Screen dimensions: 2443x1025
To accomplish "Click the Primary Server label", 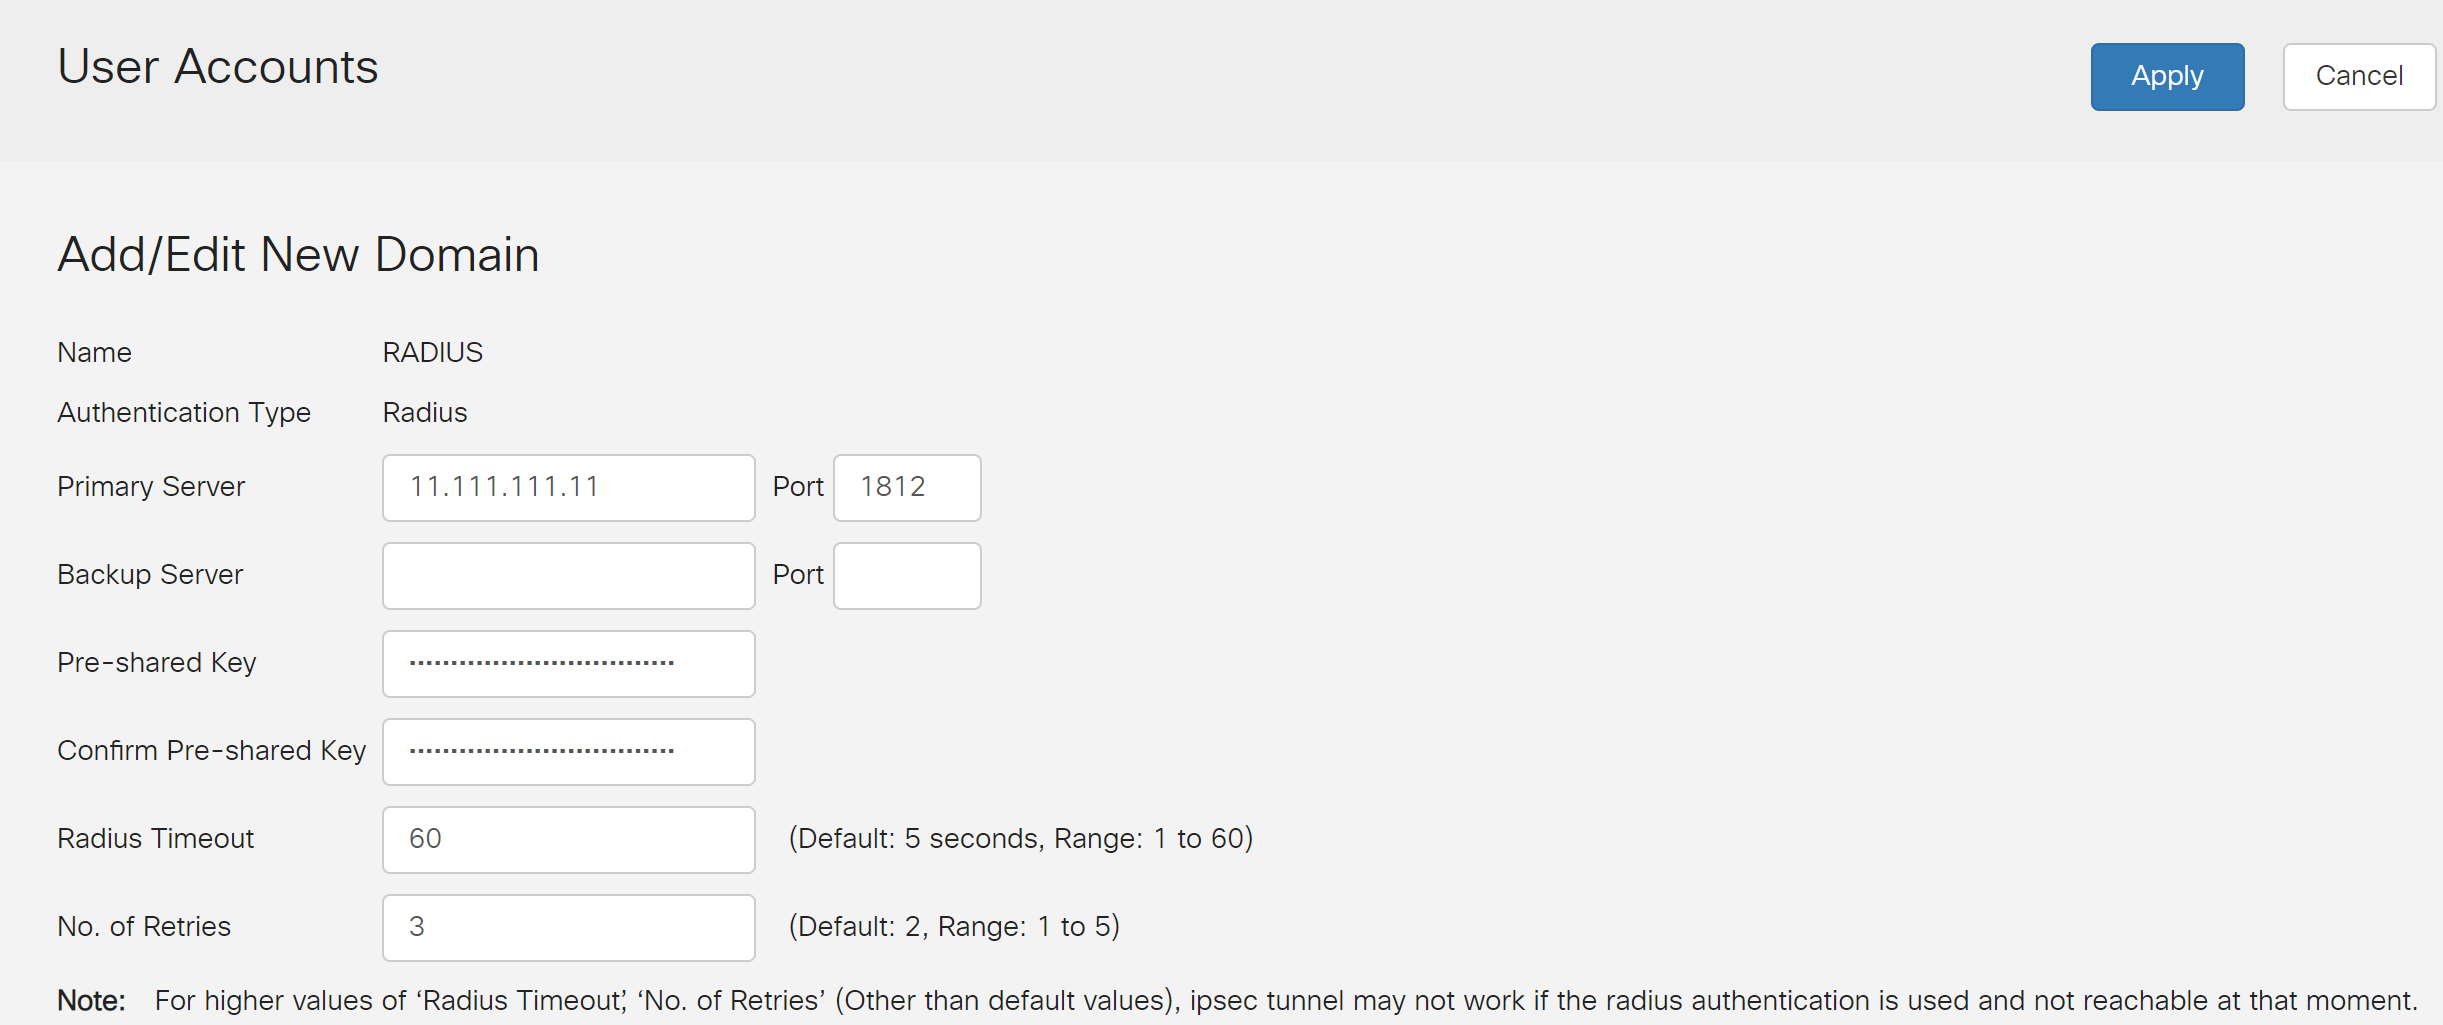I will pyautogui.click(x=151, y=487).
